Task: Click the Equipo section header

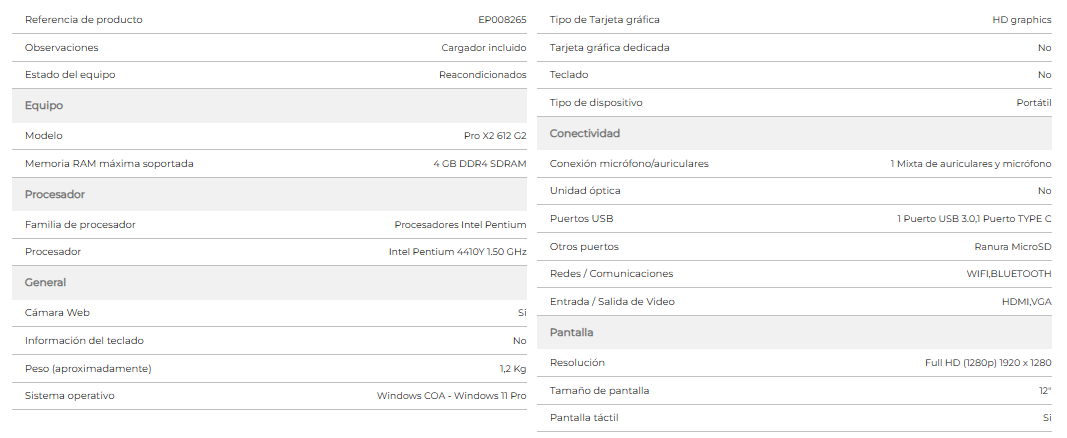Action: coord(269,105)
